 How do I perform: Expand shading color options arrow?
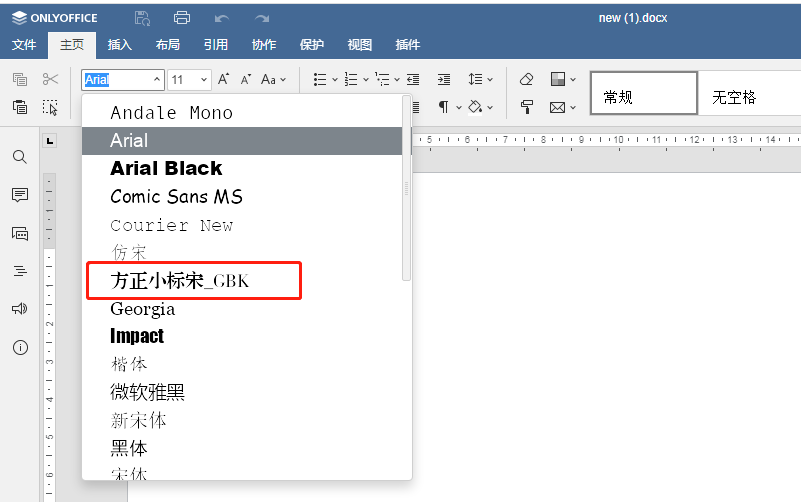point(490,108)
